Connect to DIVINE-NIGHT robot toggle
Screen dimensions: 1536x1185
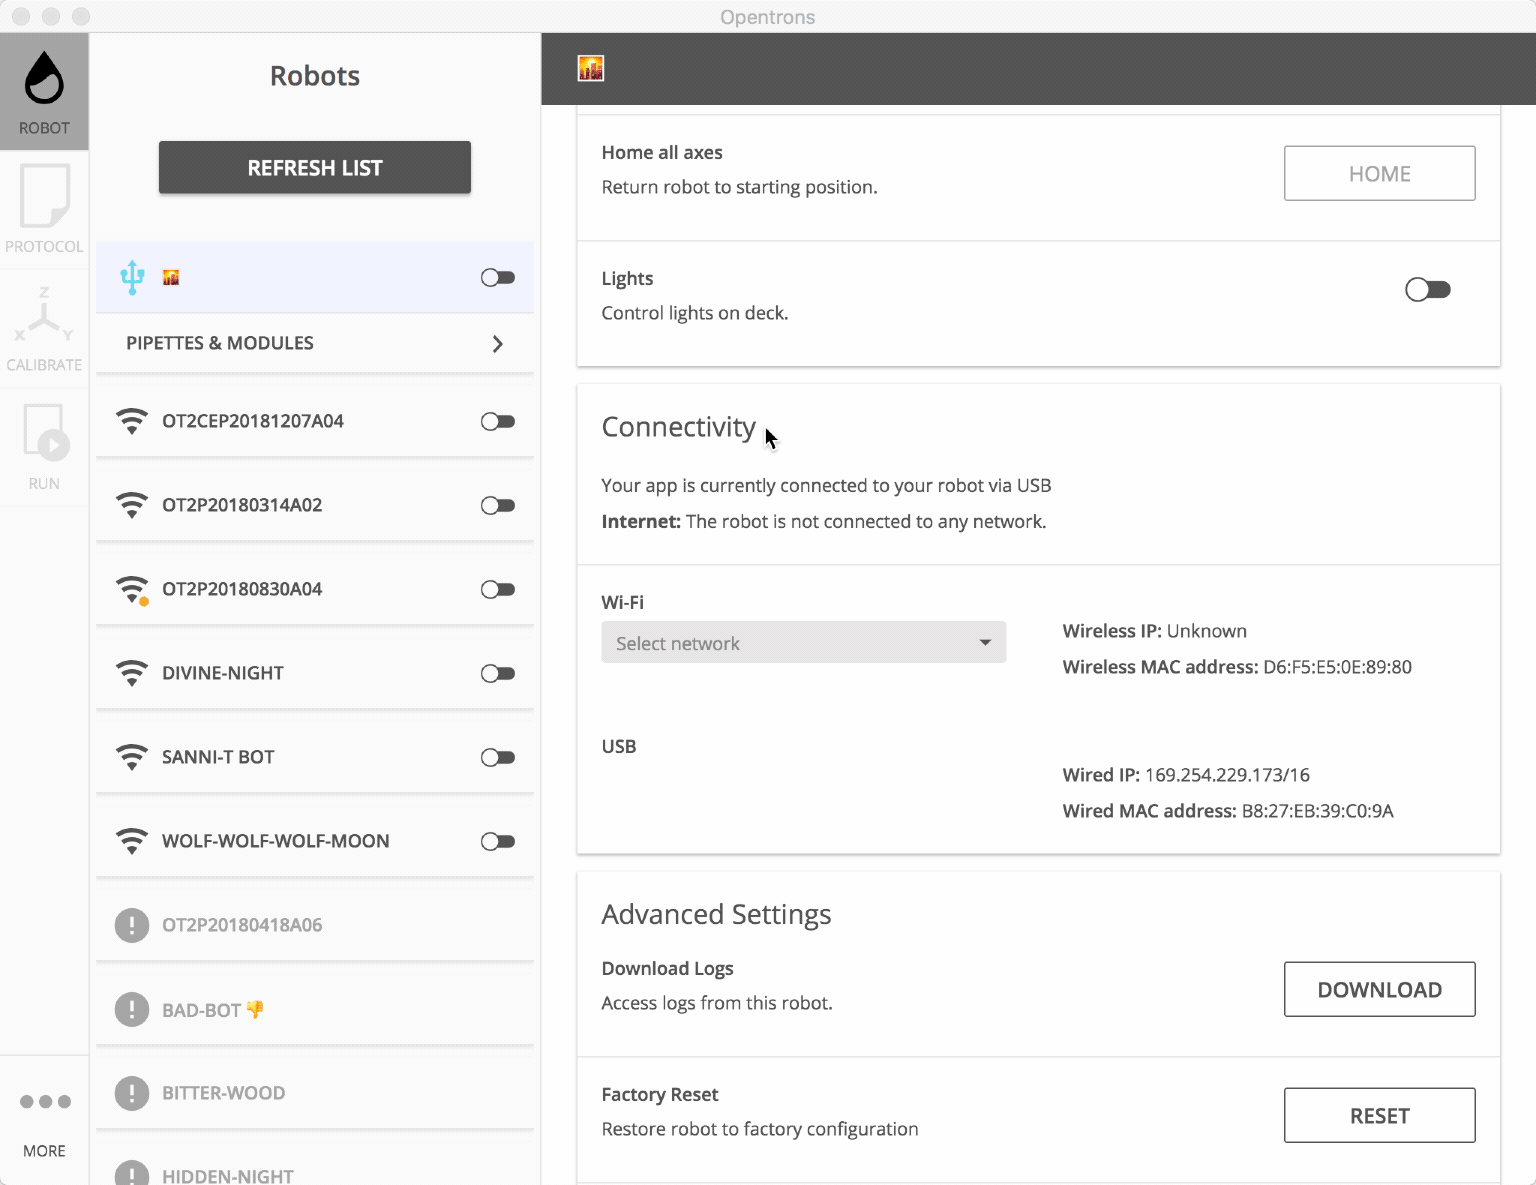(498, 673)
